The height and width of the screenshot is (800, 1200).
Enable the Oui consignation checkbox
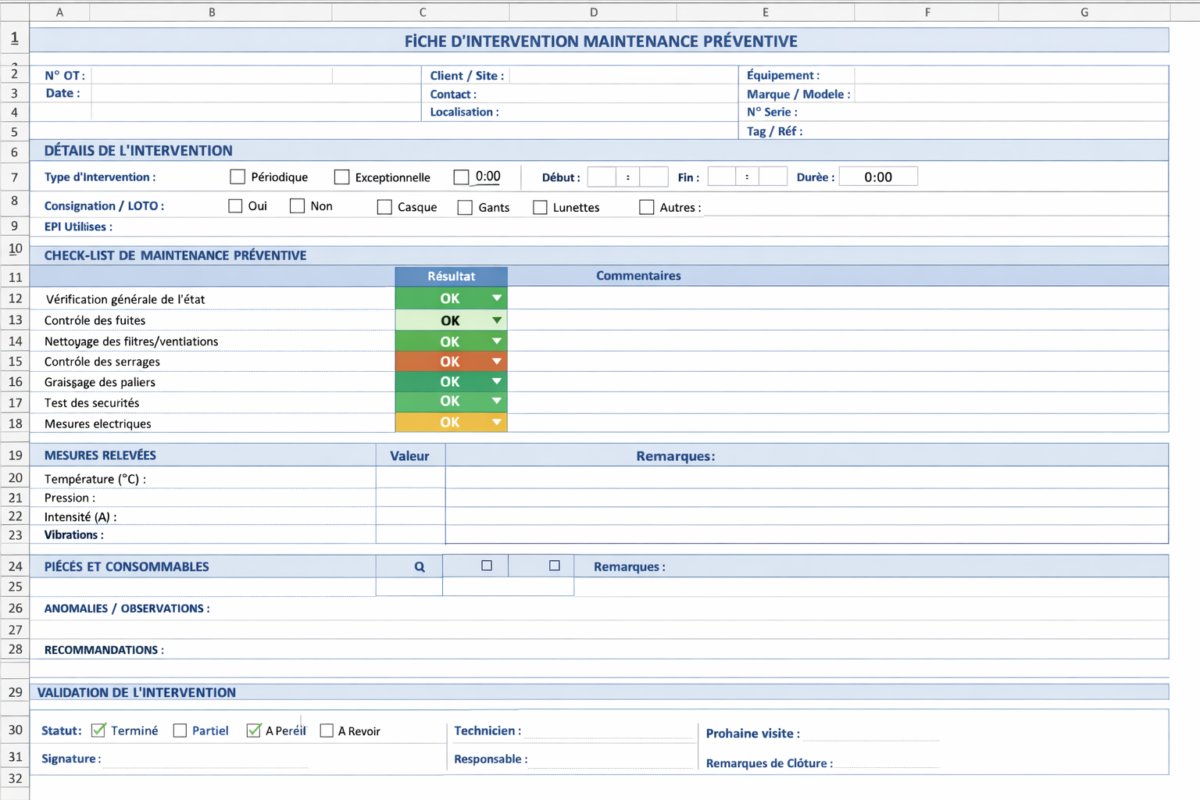235,206
